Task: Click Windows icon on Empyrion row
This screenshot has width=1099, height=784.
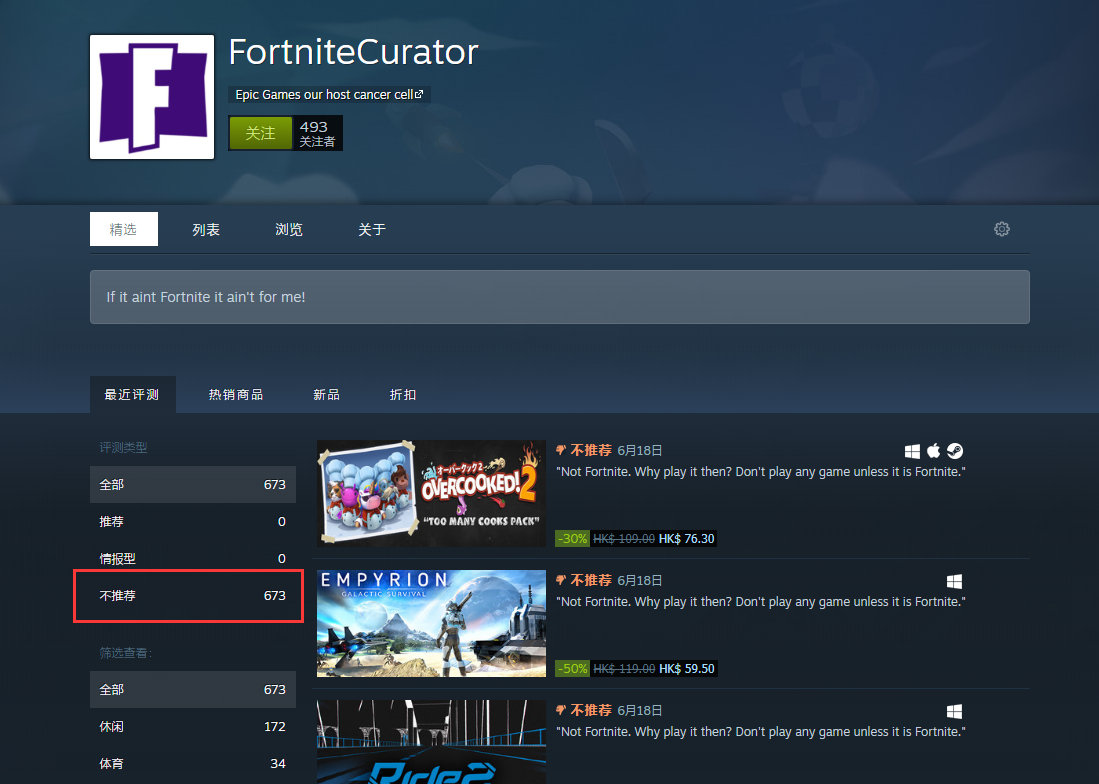Action: (954, 581)
